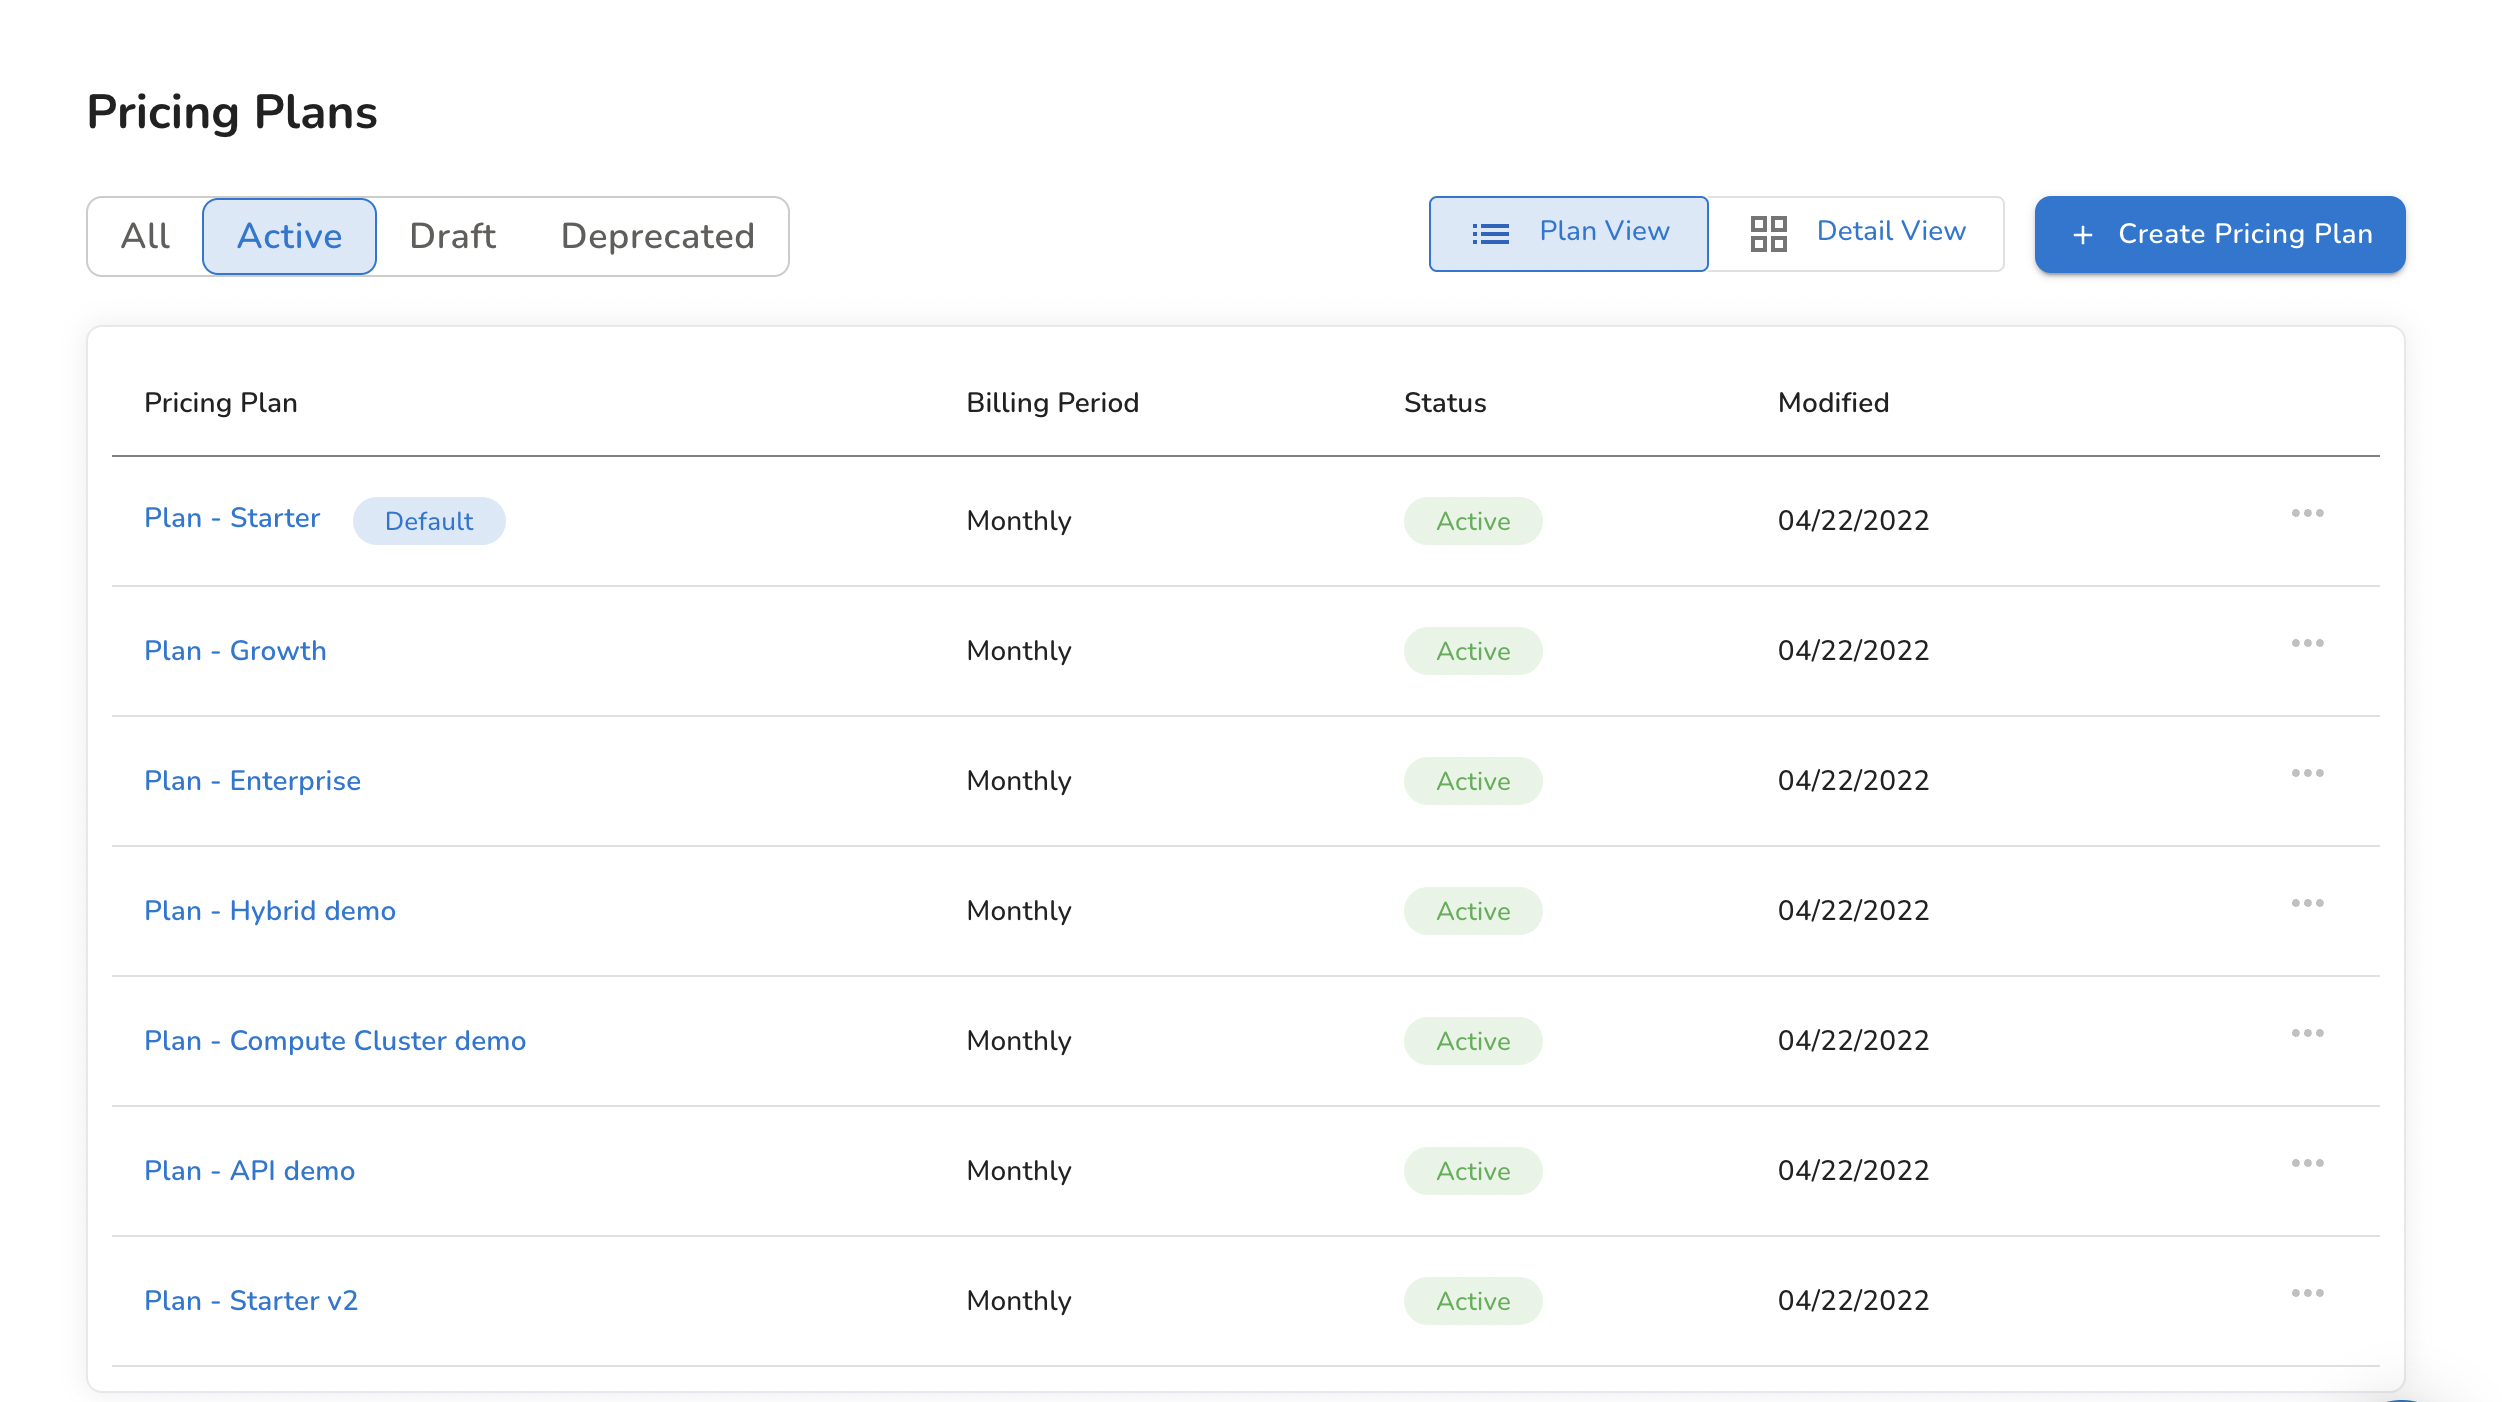Click the Plan View list icon

tap(1490, 234)
